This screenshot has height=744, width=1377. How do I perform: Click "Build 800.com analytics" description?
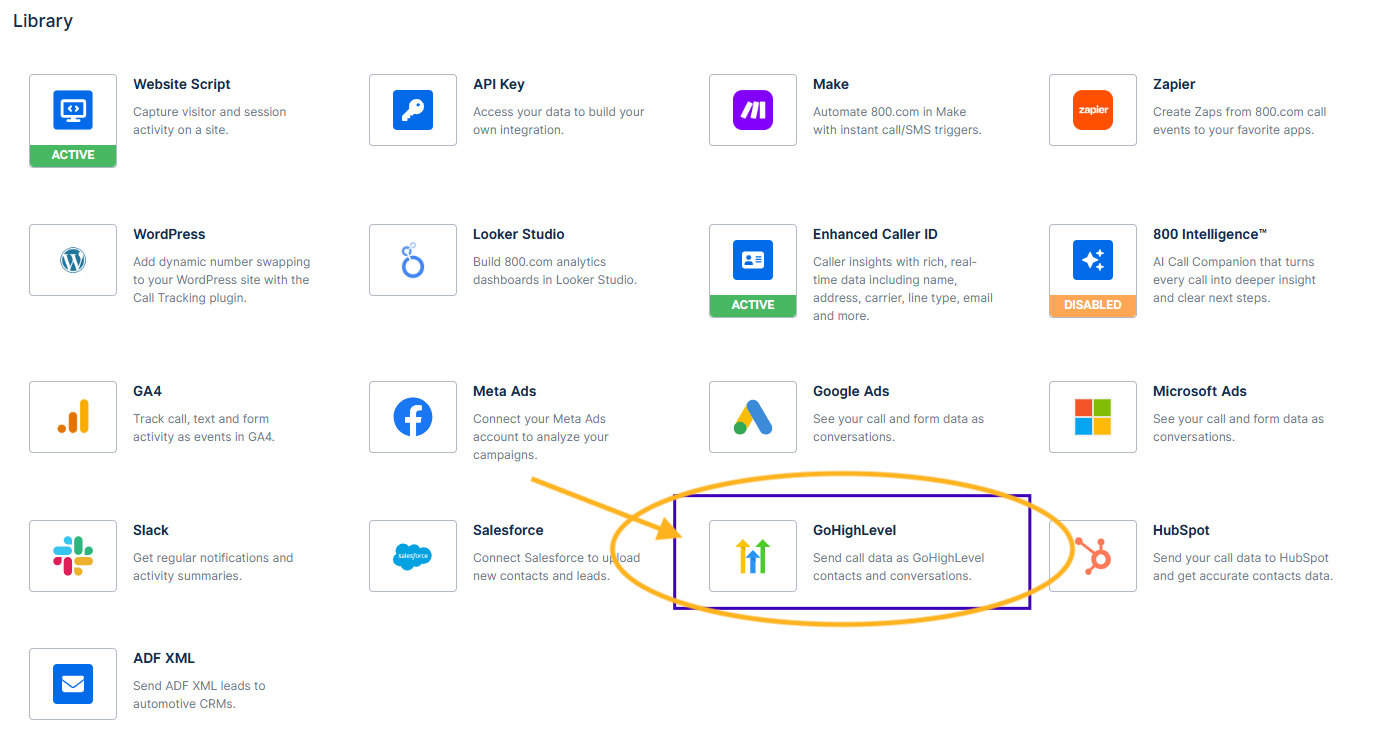540,262
